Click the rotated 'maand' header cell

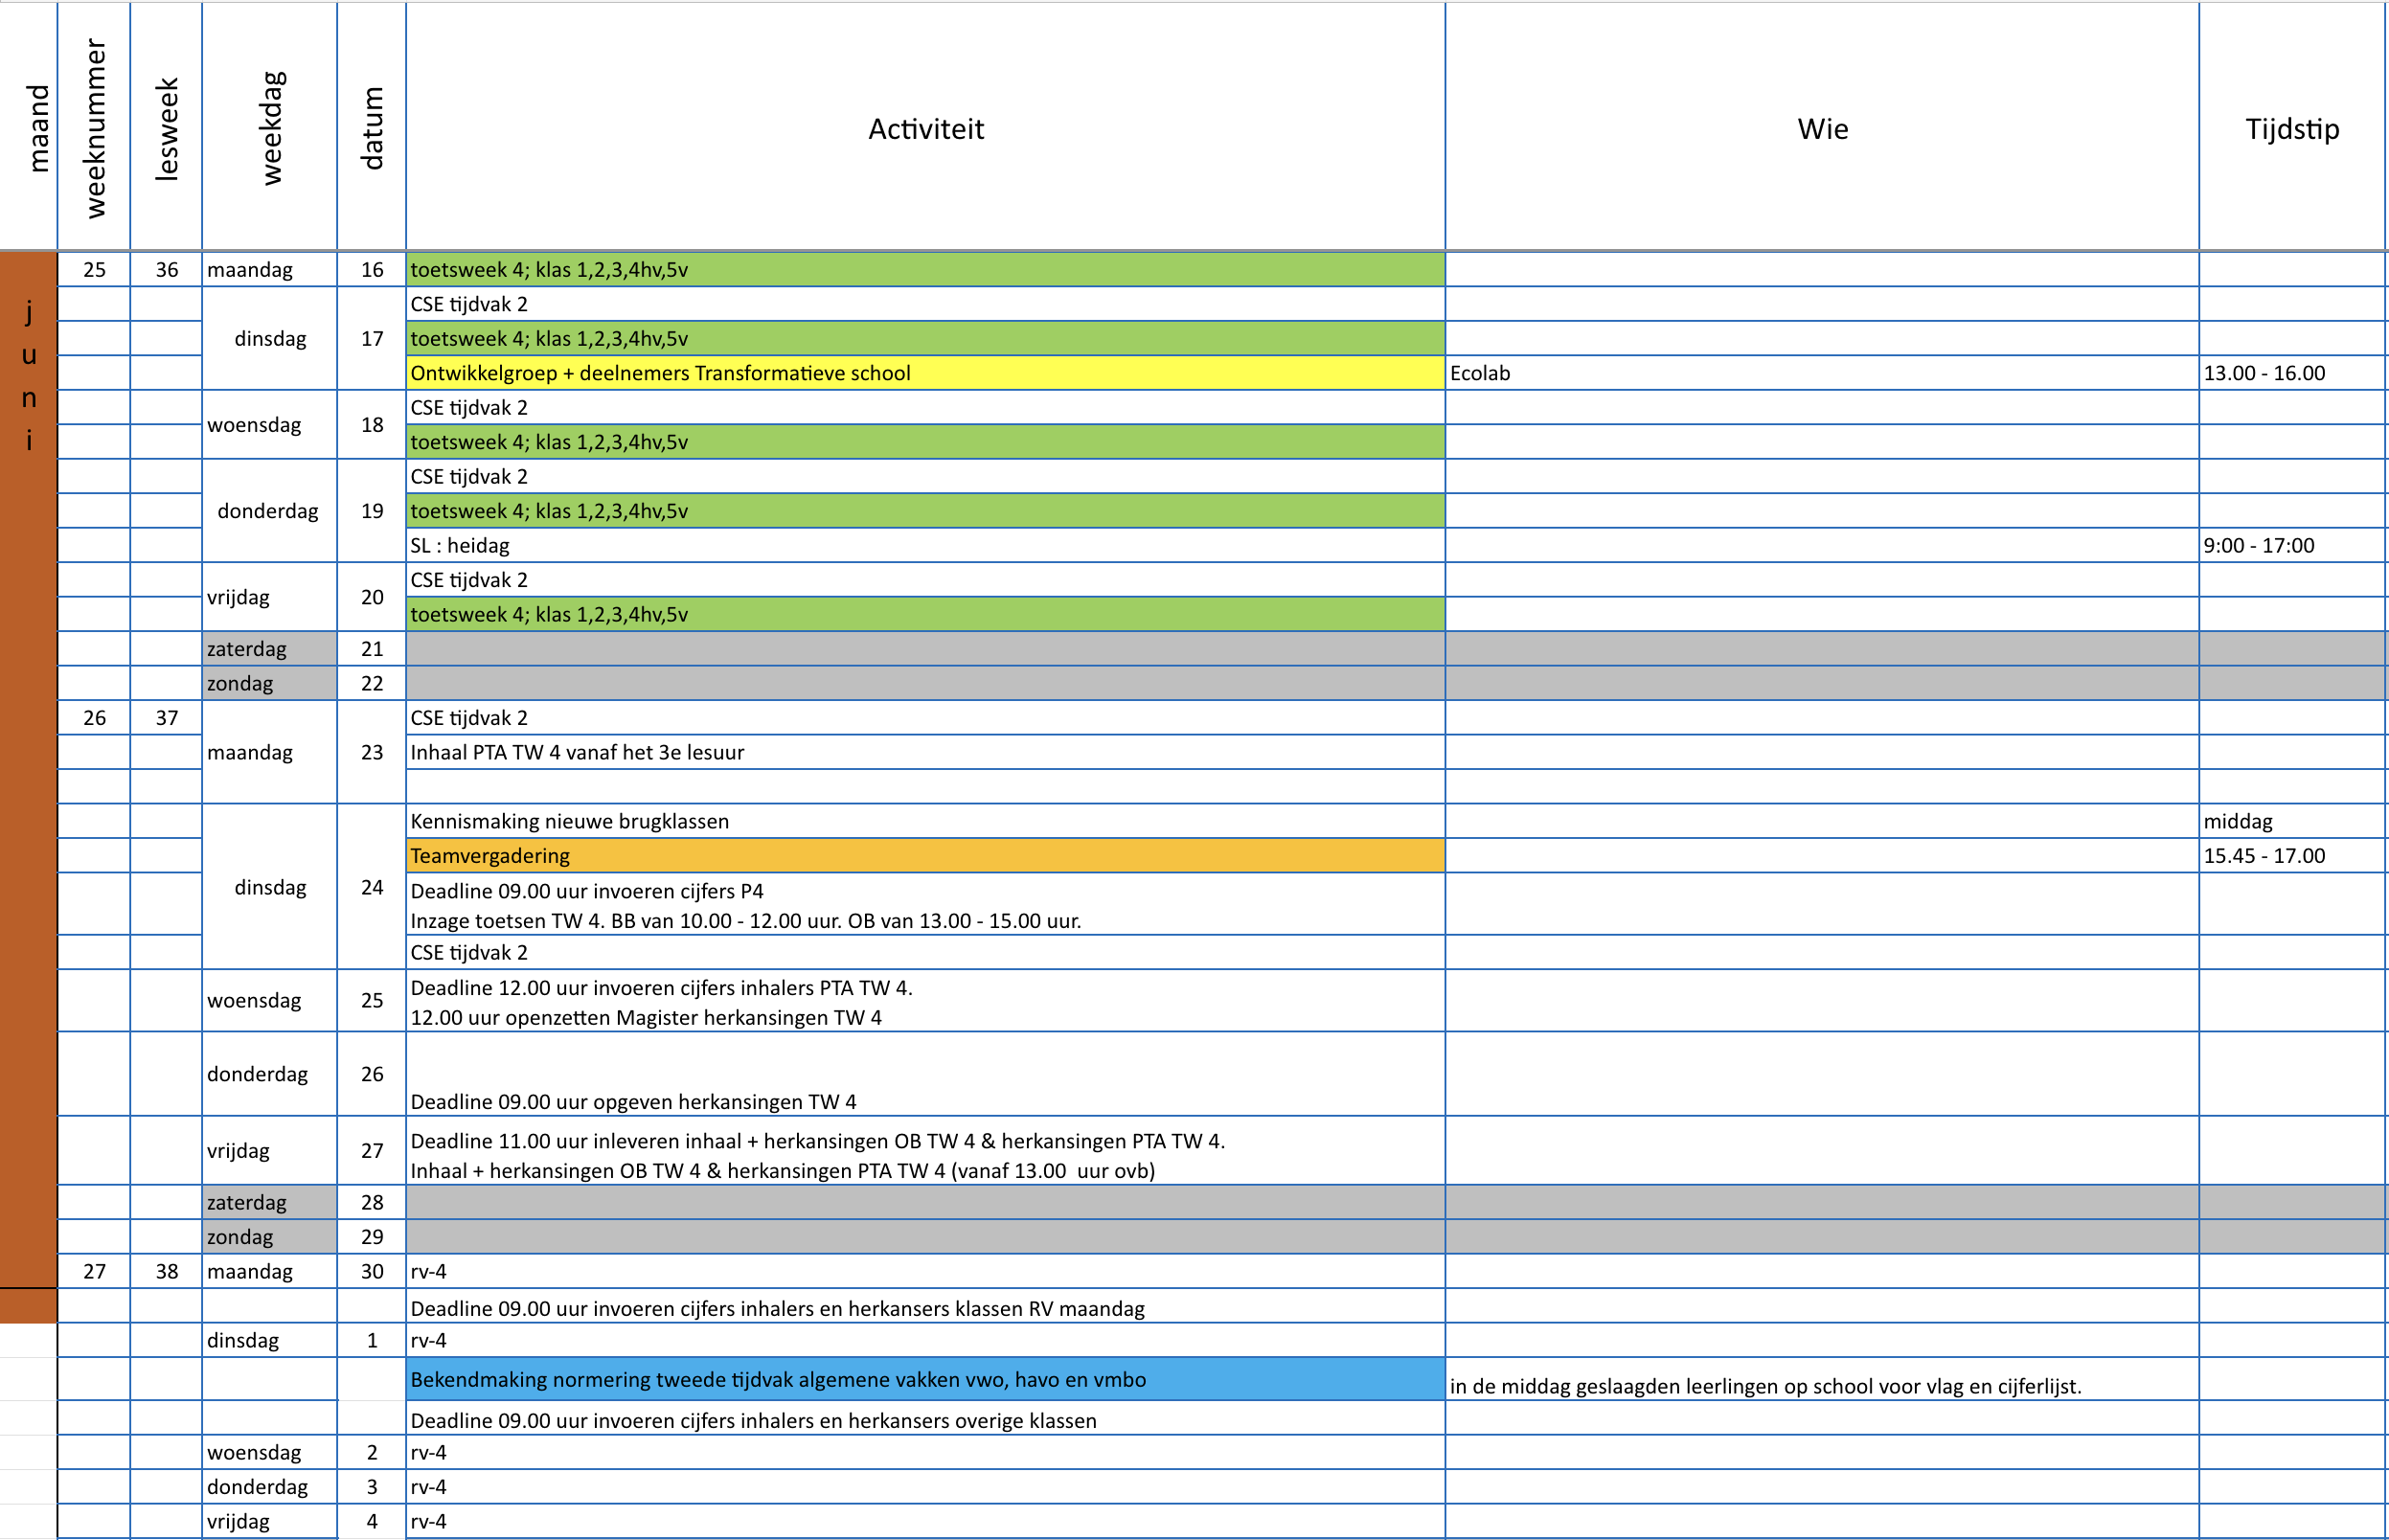(29, 128)
